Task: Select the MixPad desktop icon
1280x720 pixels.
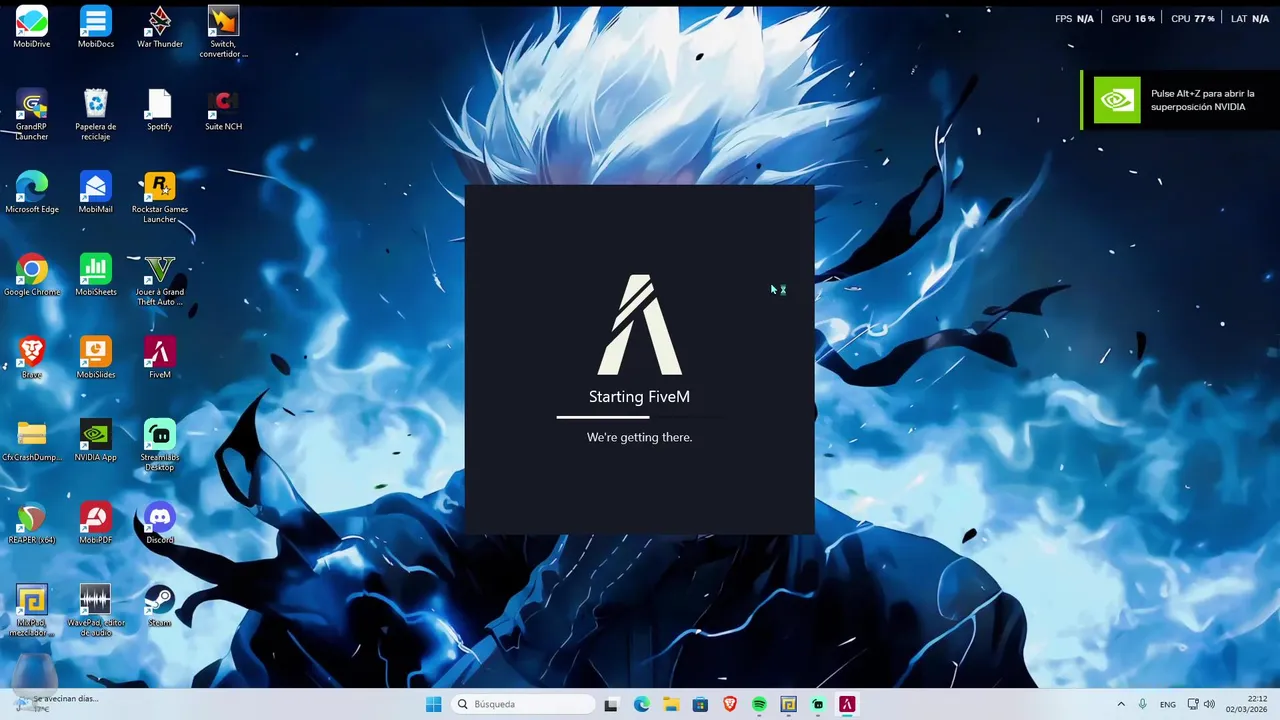Action: pyautogui.click(x=32, y=612)
